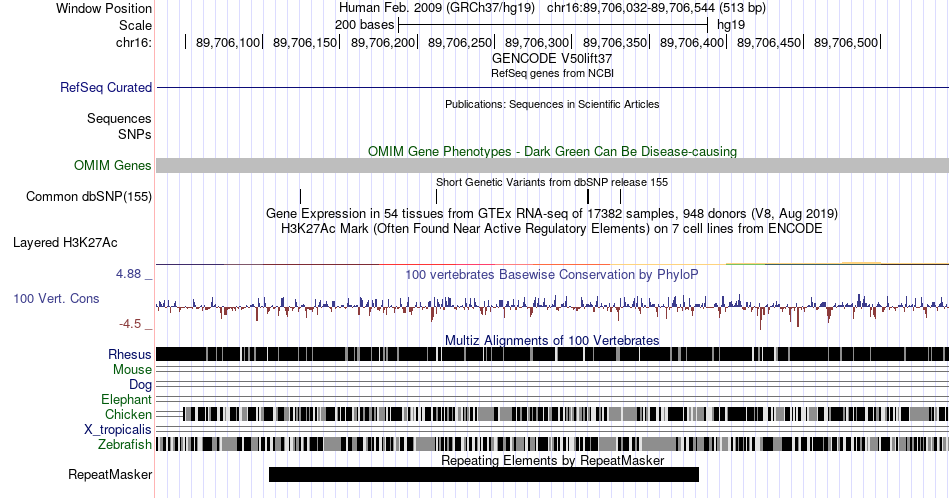The height and width of the screenshot is (498, 950).
Task: Select the Layered H3K27Ac track label
Action: click(x=65, y=242)
